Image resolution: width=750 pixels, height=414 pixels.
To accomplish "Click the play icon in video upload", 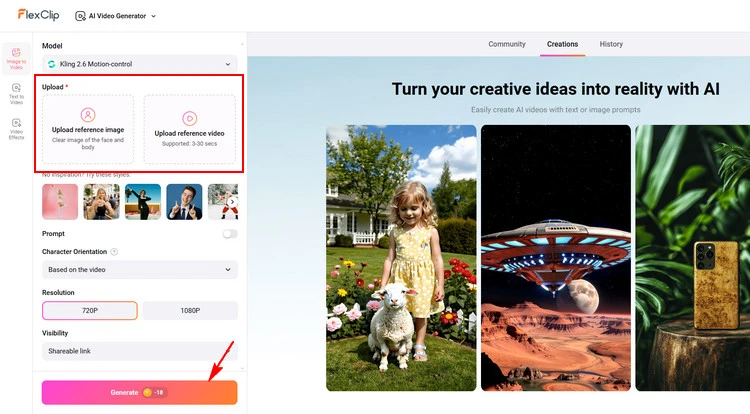I will tap(189, 118).
